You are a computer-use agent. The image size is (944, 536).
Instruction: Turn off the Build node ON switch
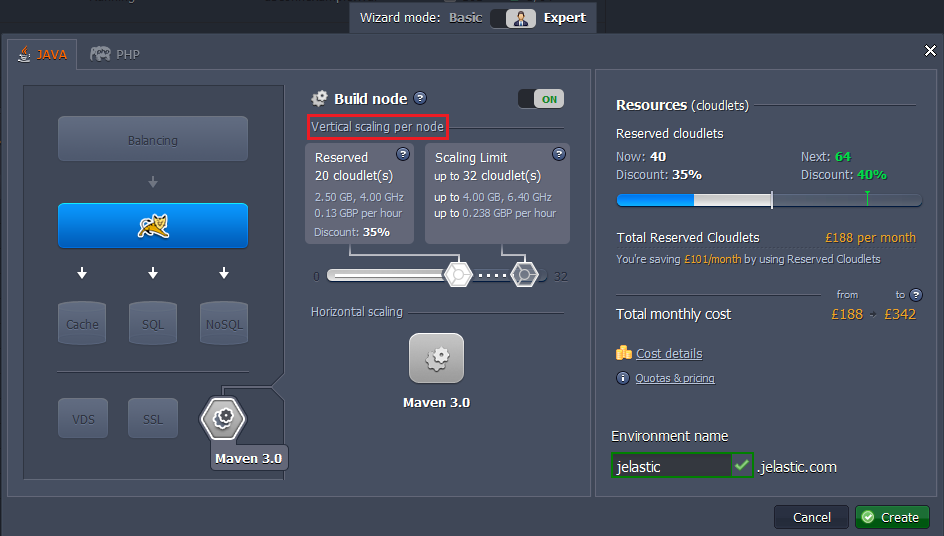tap(541, 99)
